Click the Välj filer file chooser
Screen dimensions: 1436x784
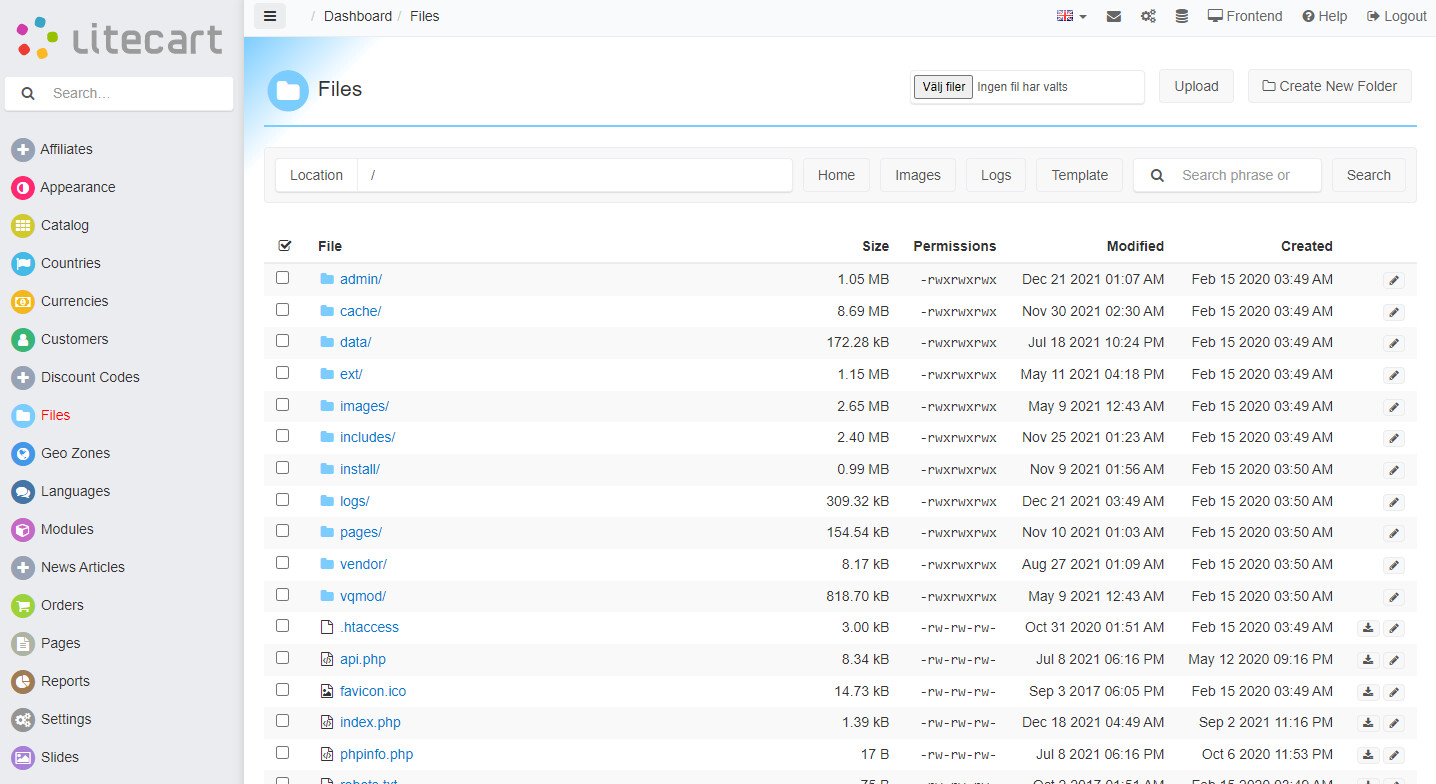pyautogui.click(x=942, y=87)
